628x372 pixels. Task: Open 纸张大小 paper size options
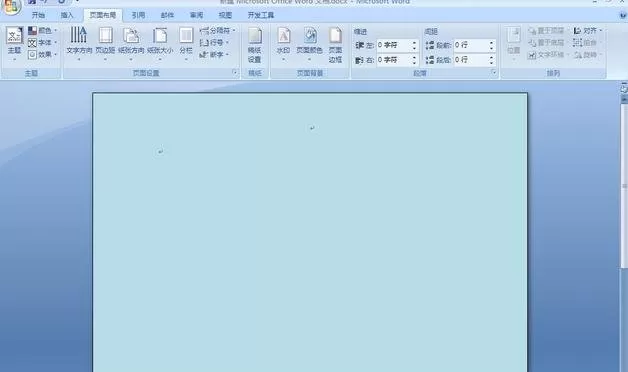[x=160, y=44]
